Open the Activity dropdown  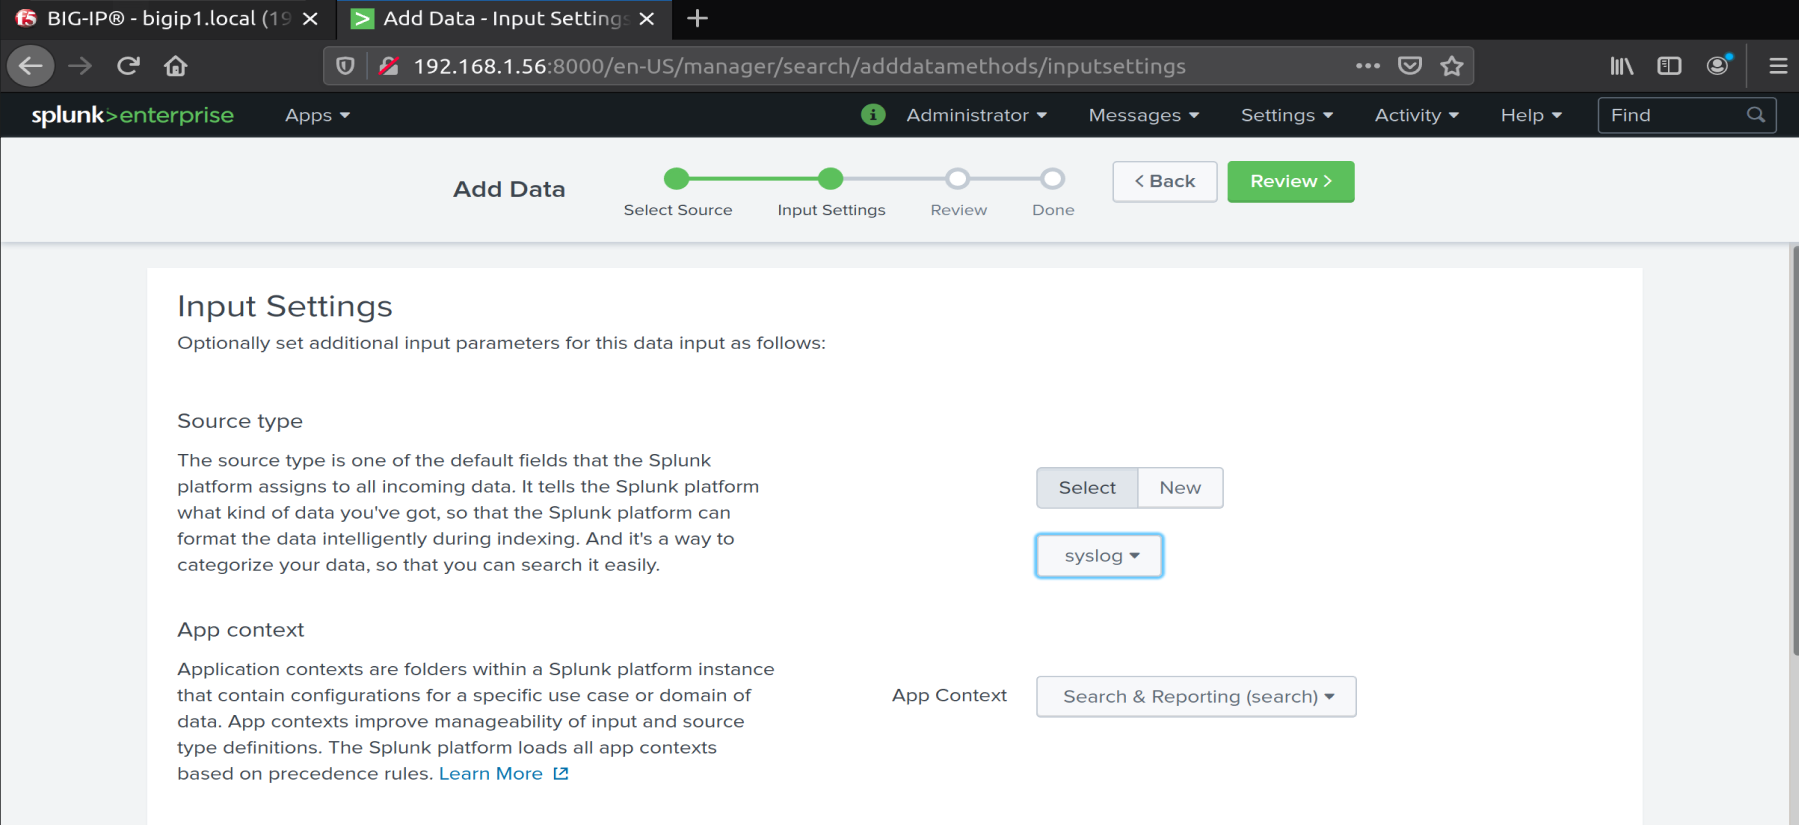tap(1417, 115)
